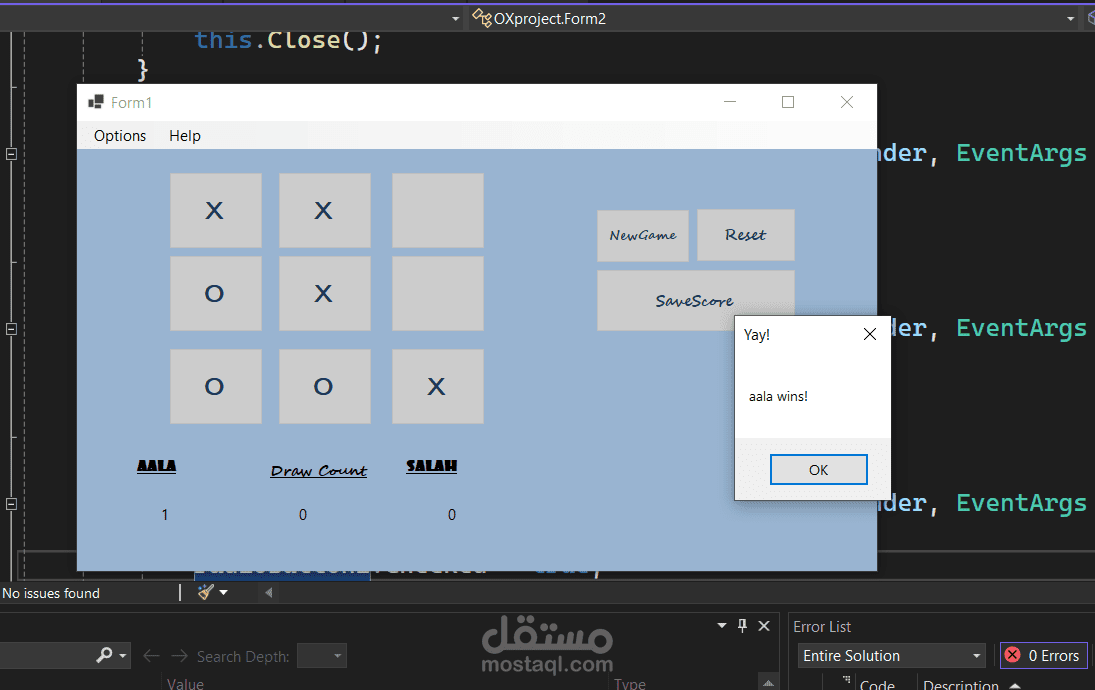
Task: Click the Code column header in Error List
Action: (877, 684)
